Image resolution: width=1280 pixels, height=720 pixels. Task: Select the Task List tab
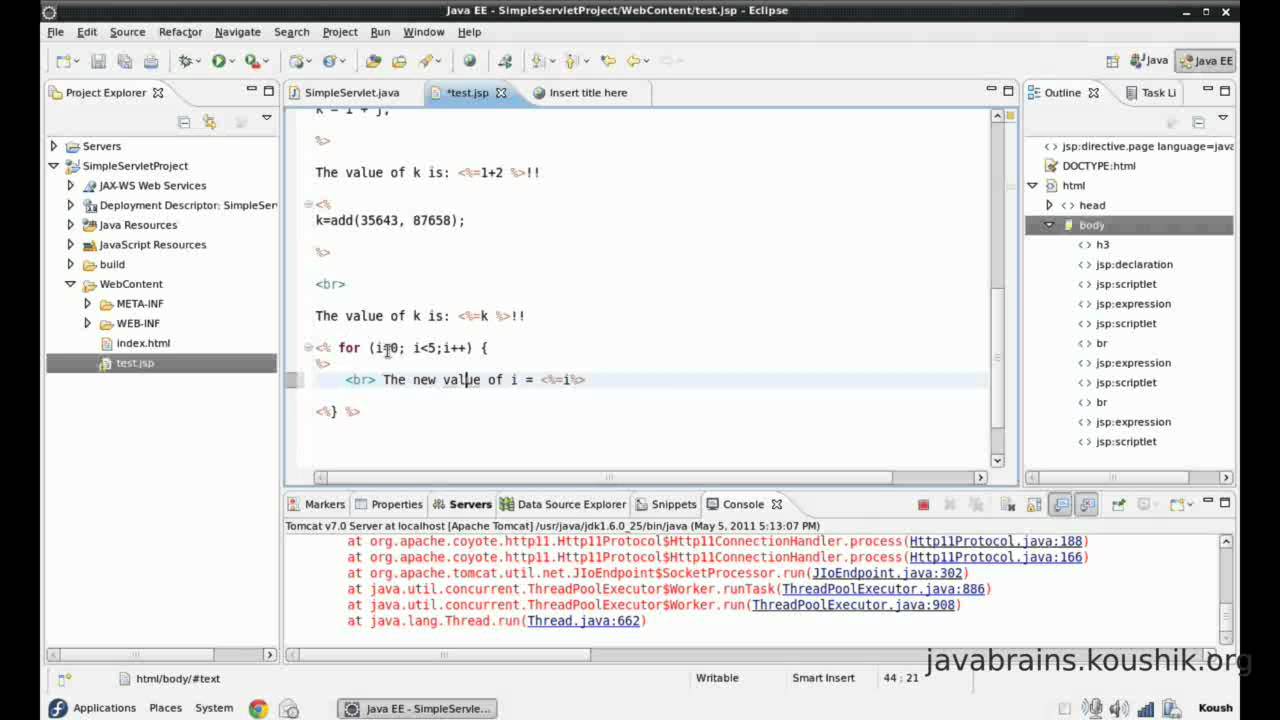(1150, 93)
